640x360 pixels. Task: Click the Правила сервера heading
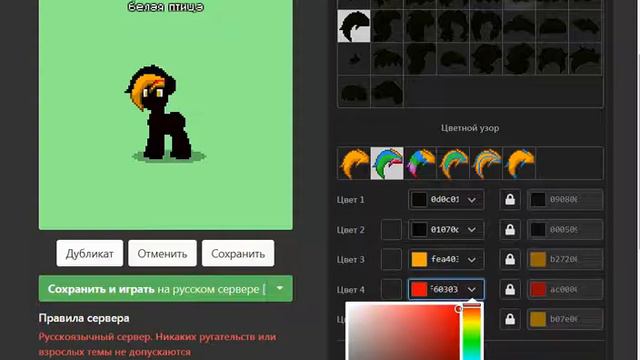pyautogui.click(x=84, y=318)
